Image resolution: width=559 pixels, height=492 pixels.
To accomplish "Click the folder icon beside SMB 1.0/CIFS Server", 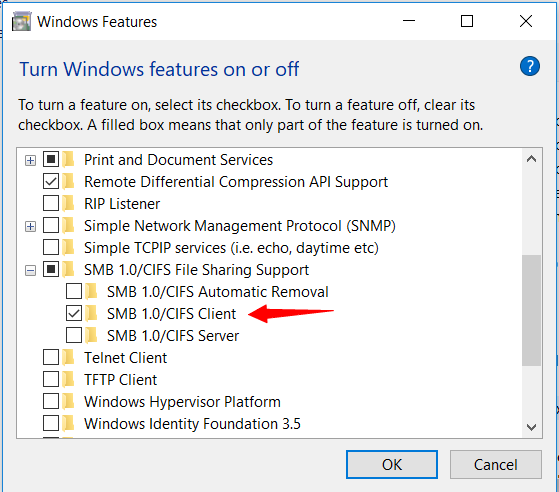I will tap(92, 335).
